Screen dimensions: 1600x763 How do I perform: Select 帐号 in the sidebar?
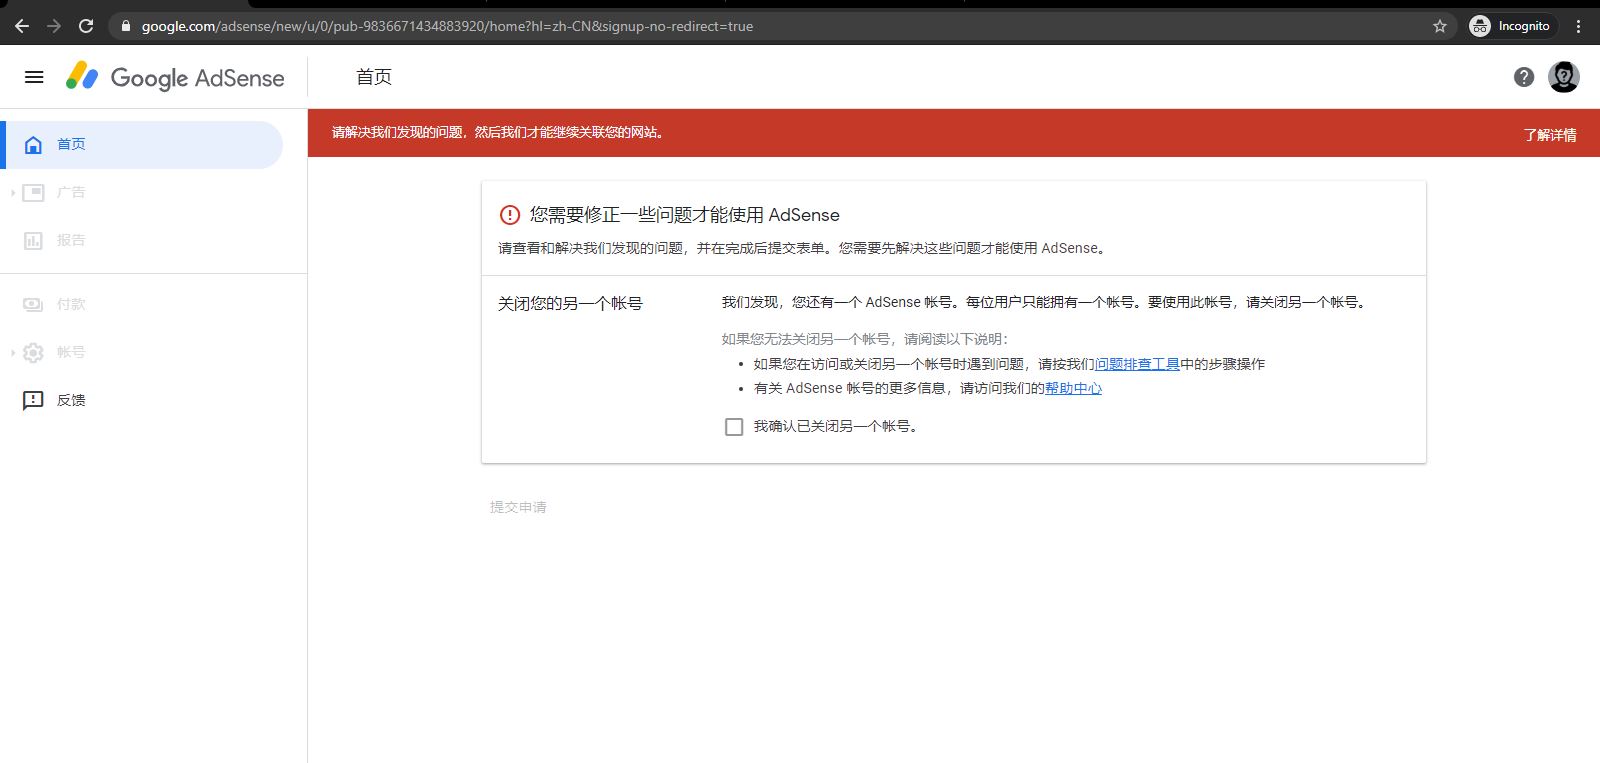142,353
